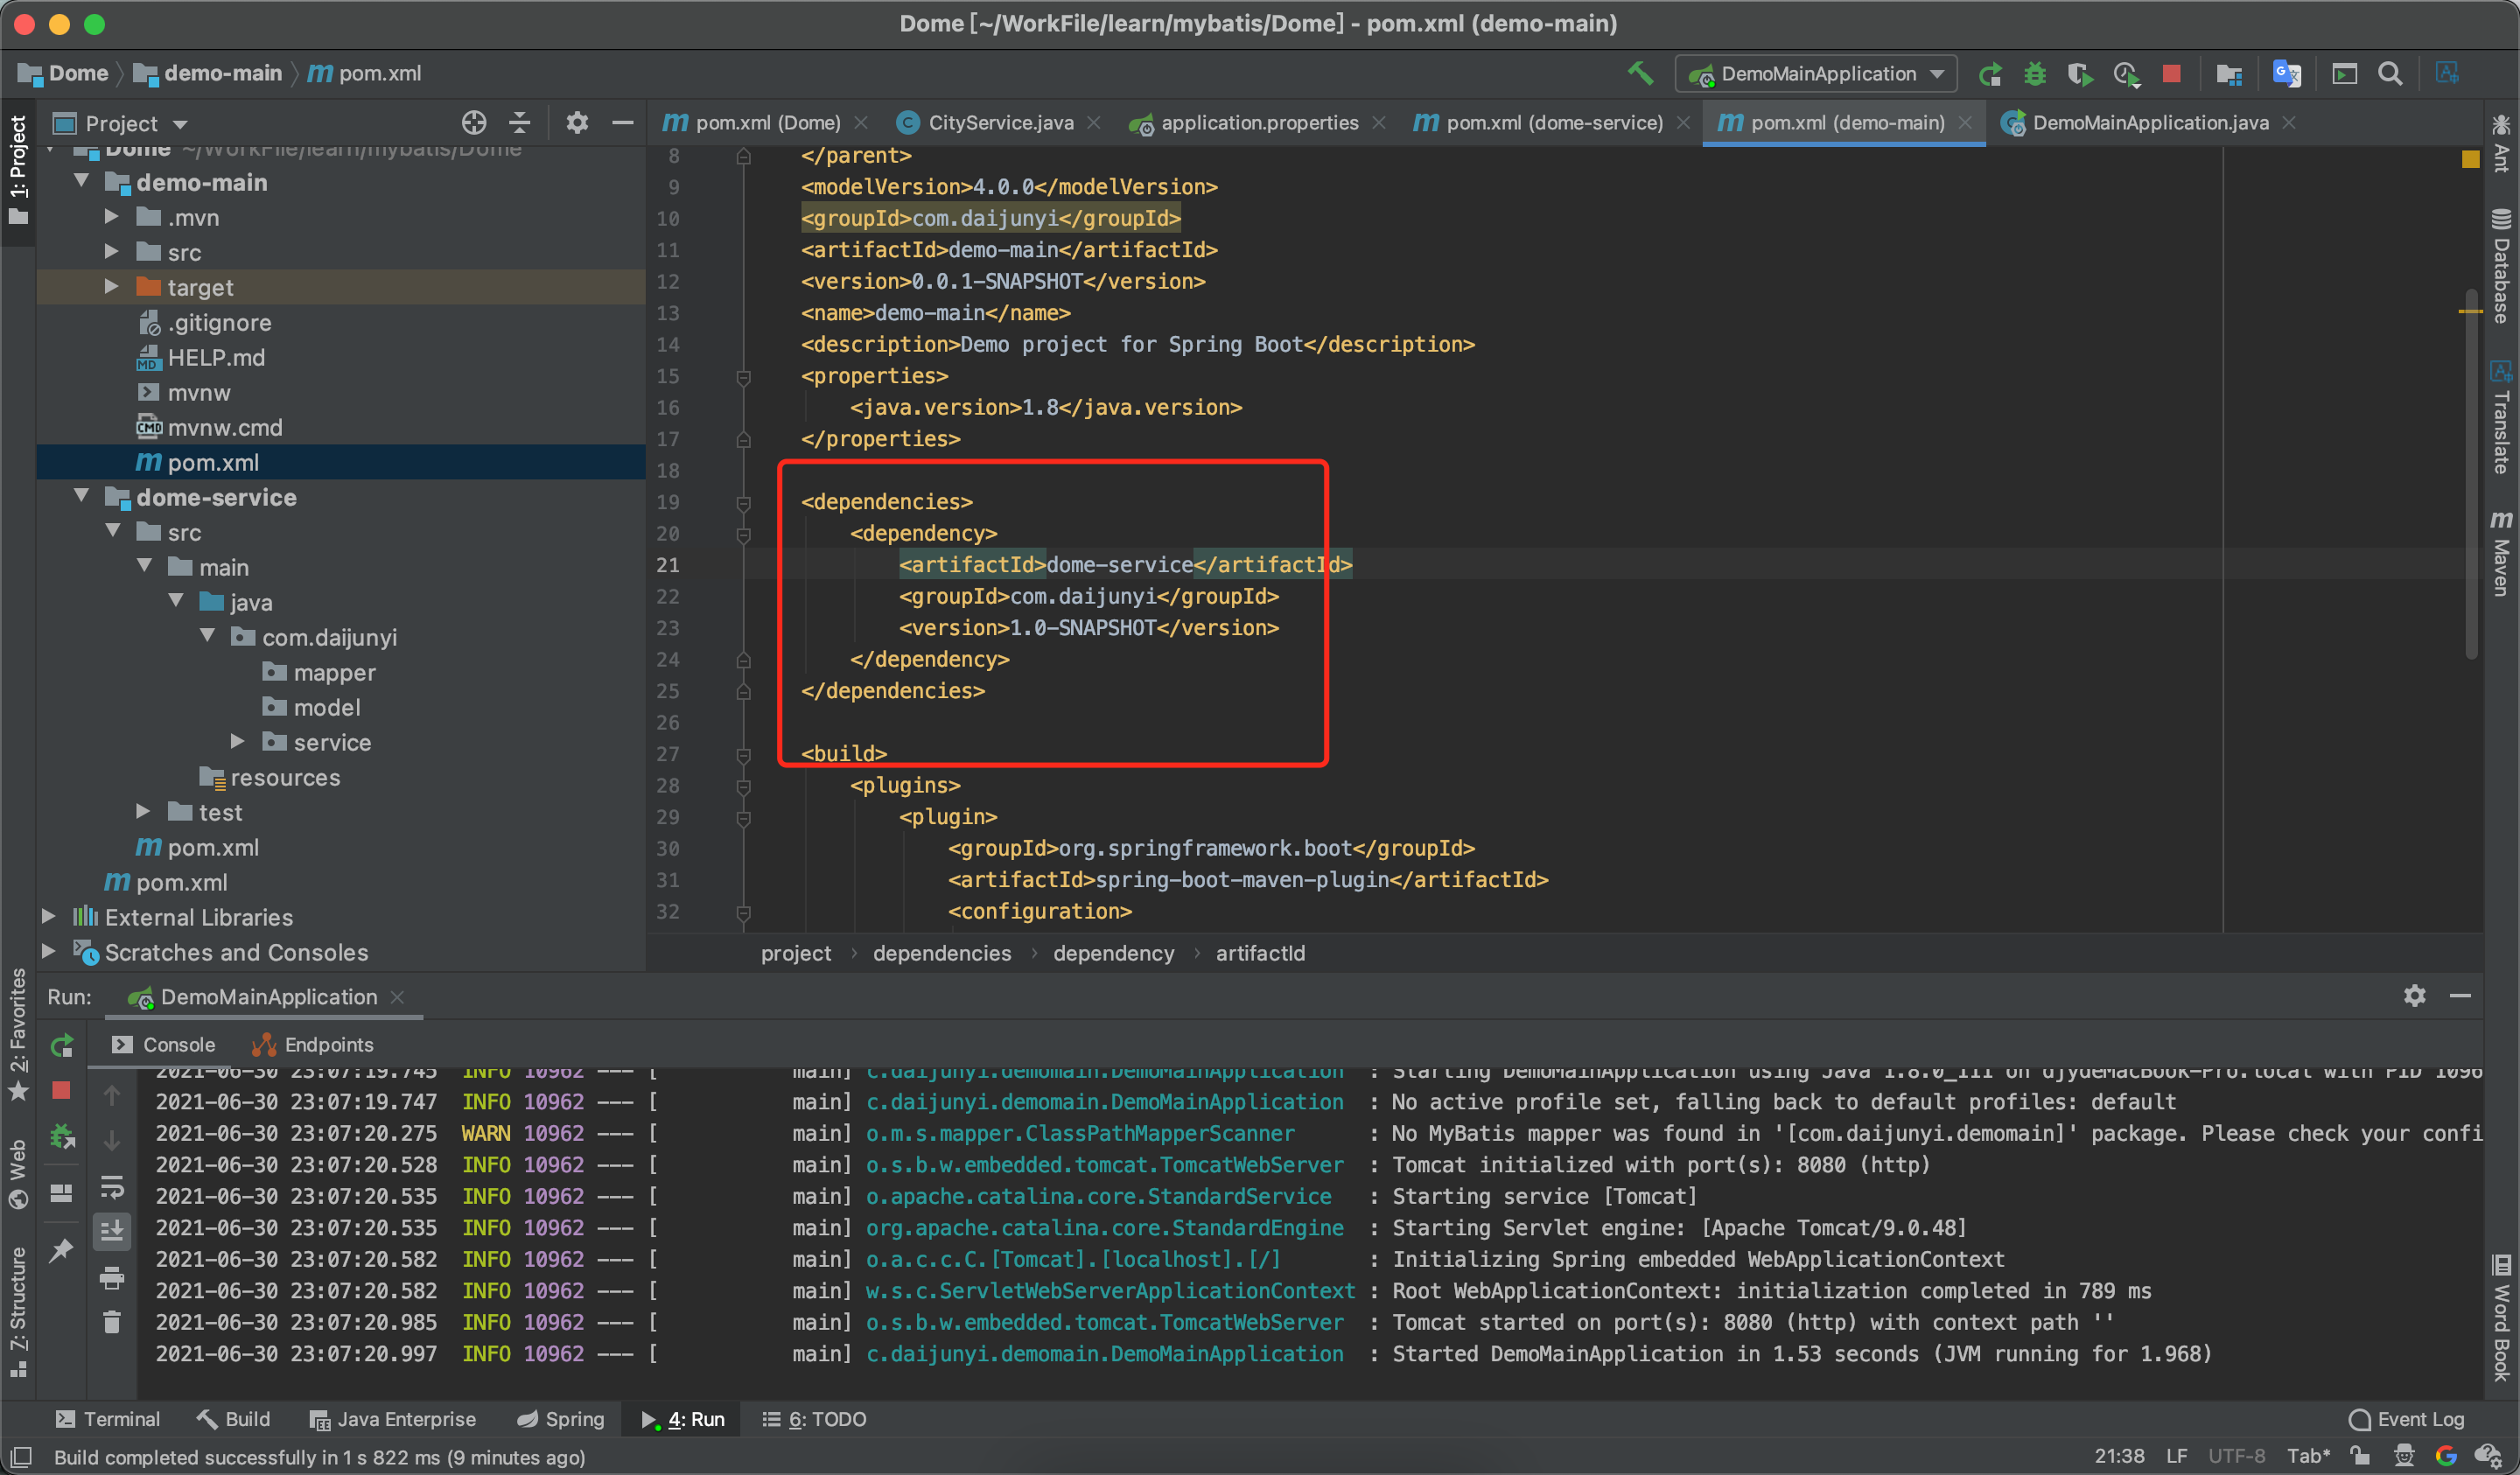Toggle the Maven tool window
The height and width of the screenshot is (1475, 2520).
pyautogui.click(x=2501, y=553)
